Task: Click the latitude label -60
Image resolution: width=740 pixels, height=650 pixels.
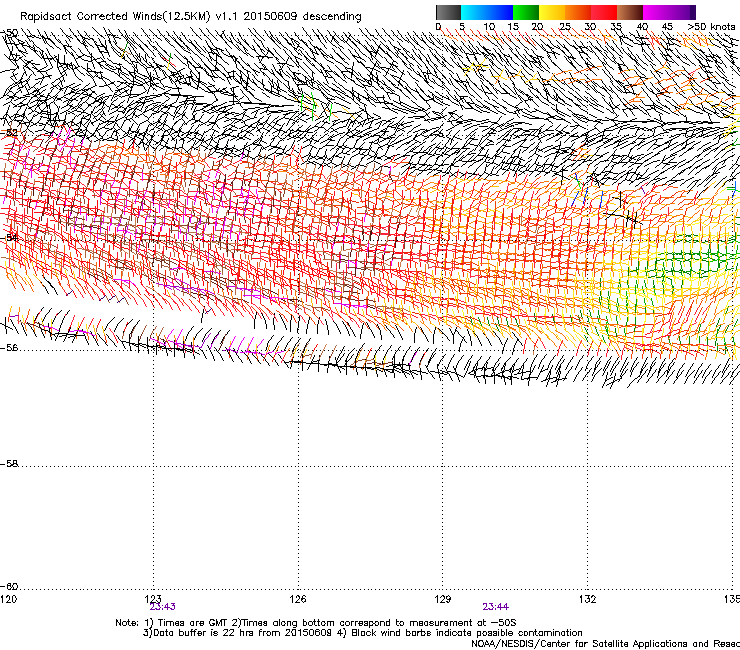Action: 9,587
